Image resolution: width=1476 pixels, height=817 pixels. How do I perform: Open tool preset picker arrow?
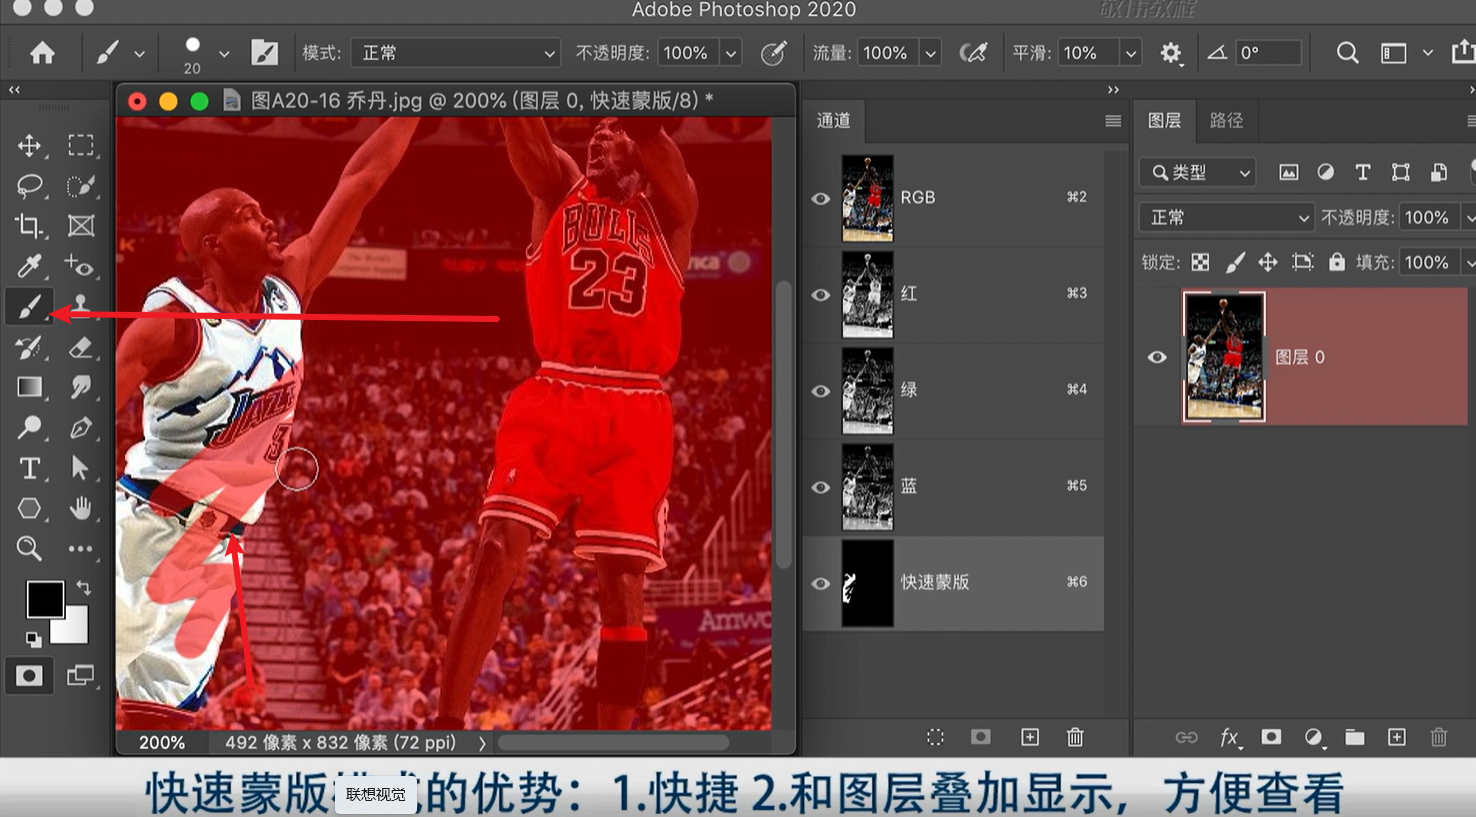139,53
